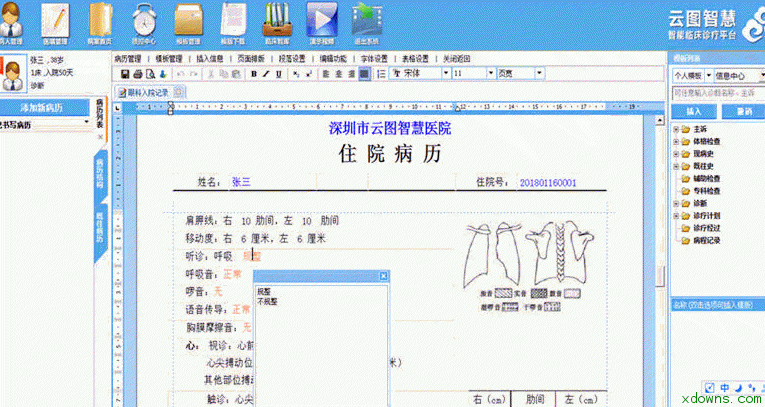Expand the 现病史 tree folder
This screenshot has height=407, width=765.
click(676, 154)
